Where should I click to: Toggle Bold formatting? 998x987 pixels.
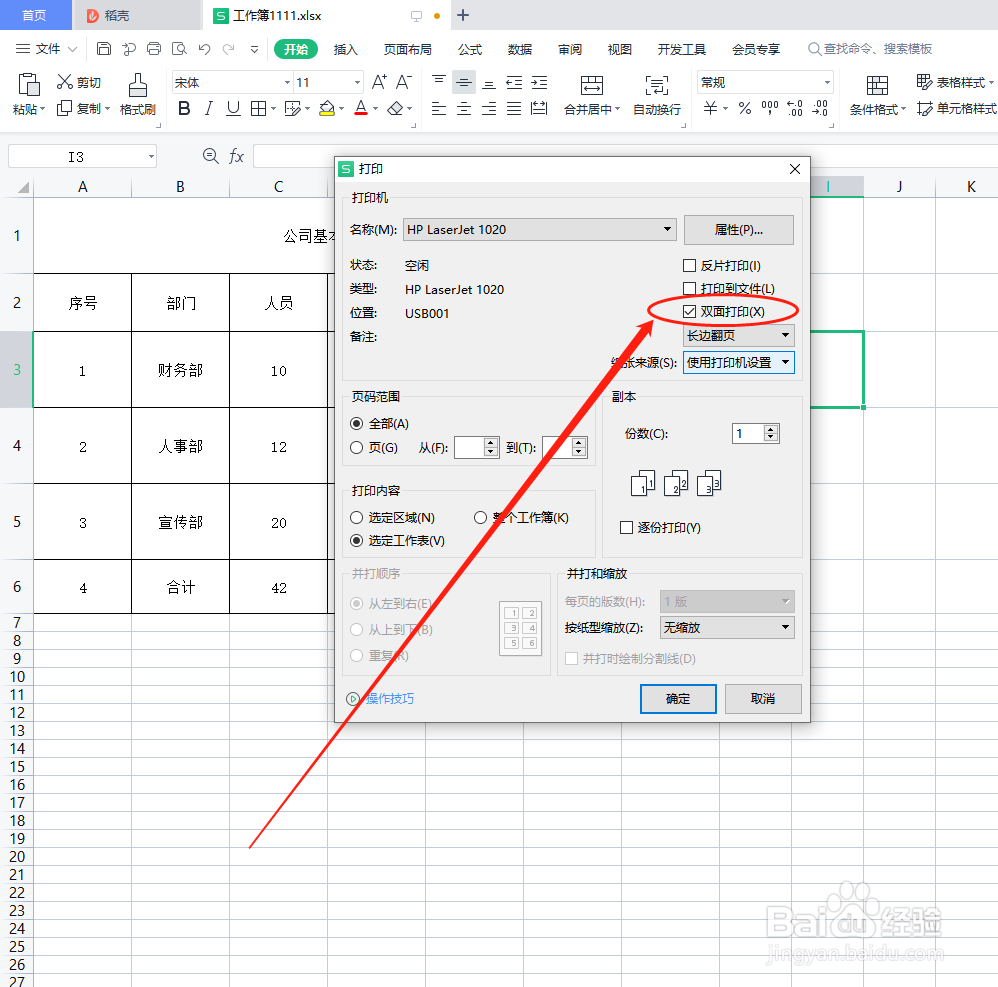click(184, 109)
